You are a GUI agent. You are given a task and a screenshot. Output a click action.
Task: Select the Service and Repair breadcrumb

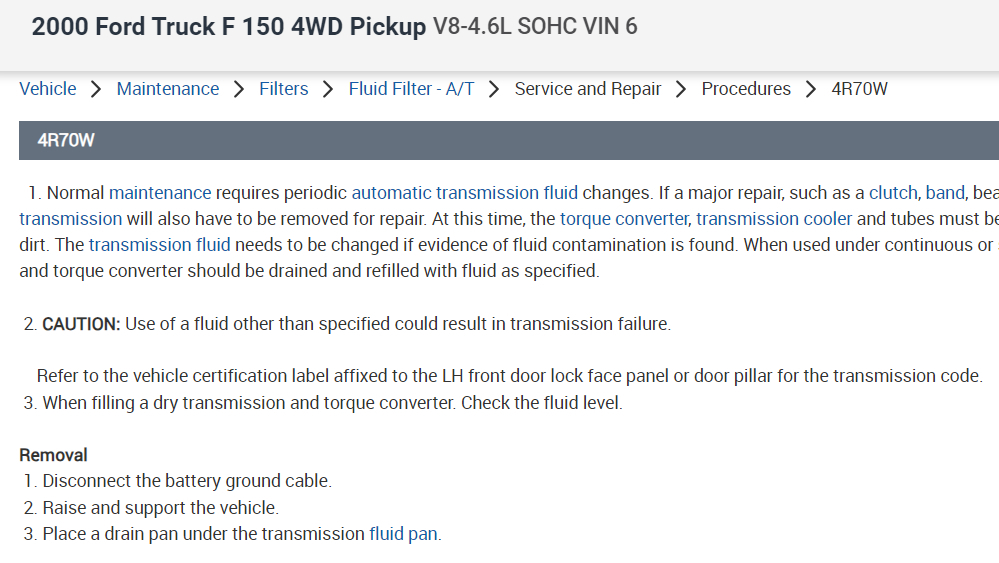588,89
